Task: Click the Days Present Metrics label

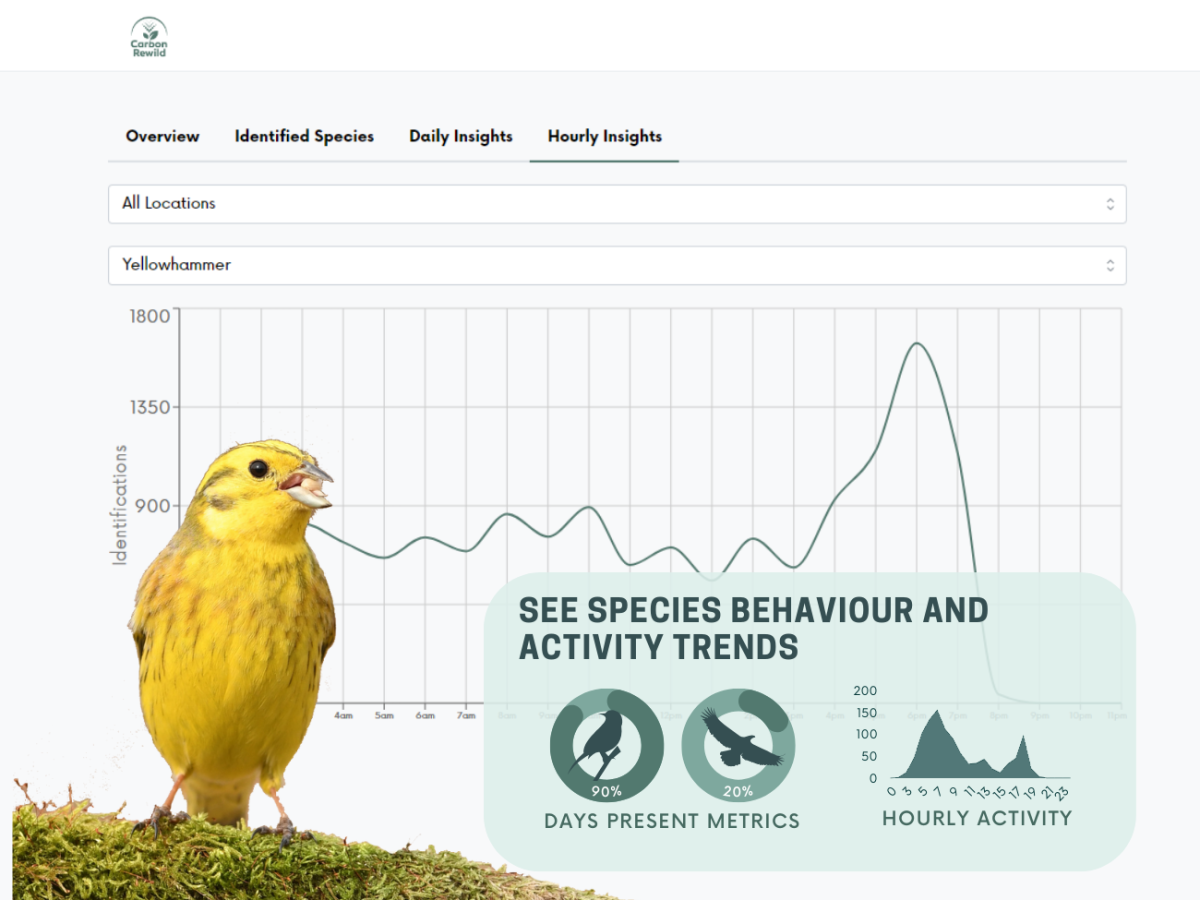Action: click(x=671, y=820)
